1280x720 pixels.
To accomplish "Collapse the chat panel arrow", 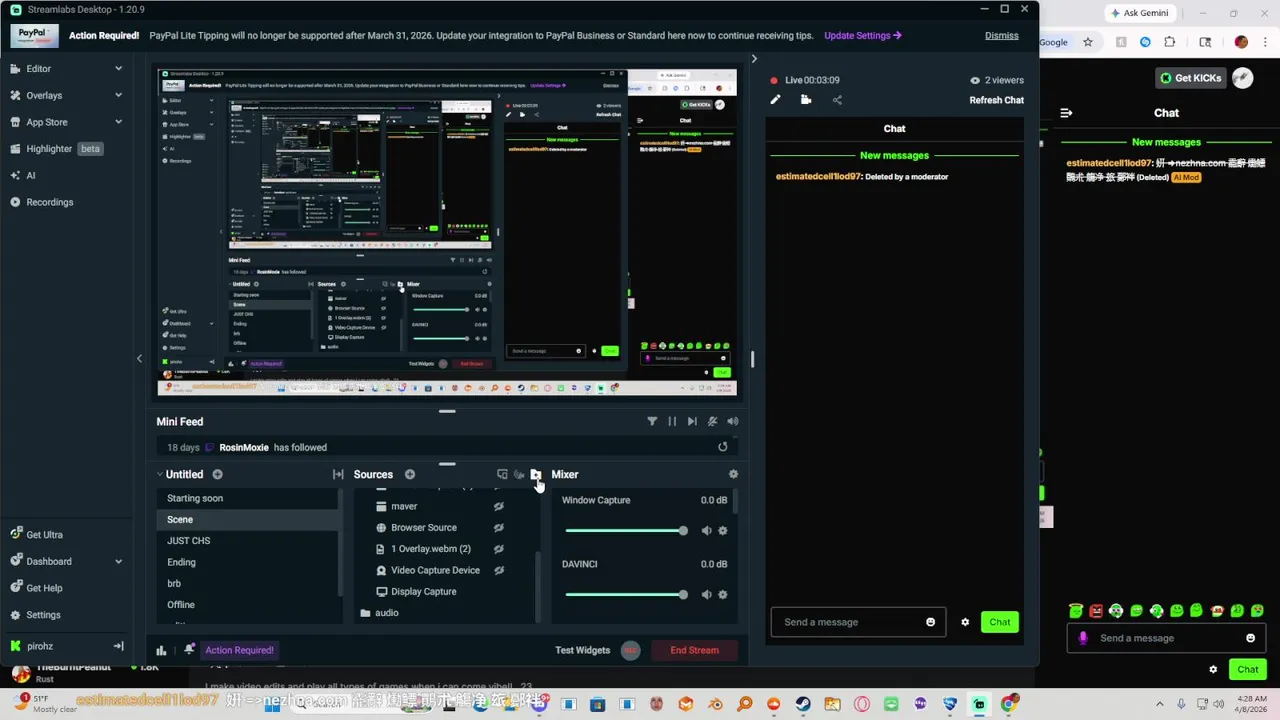I will (x=754, y=59).
